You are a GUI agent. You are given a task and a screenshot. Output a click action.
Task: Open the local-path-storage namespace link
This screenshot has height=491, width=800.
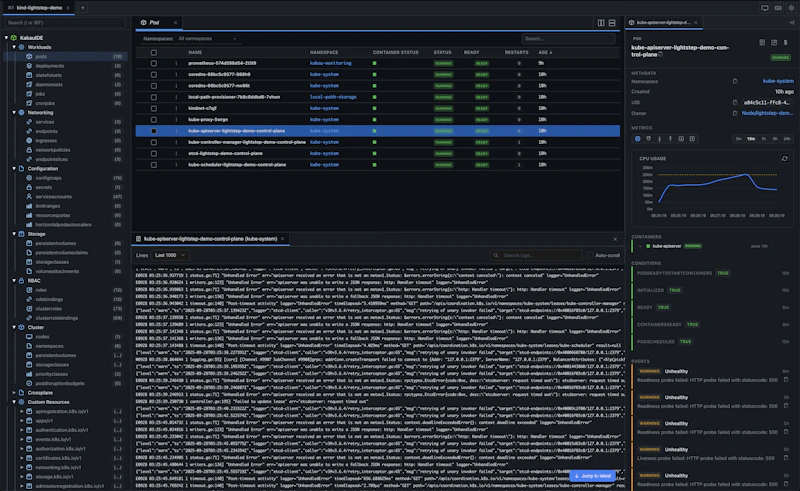333,97
